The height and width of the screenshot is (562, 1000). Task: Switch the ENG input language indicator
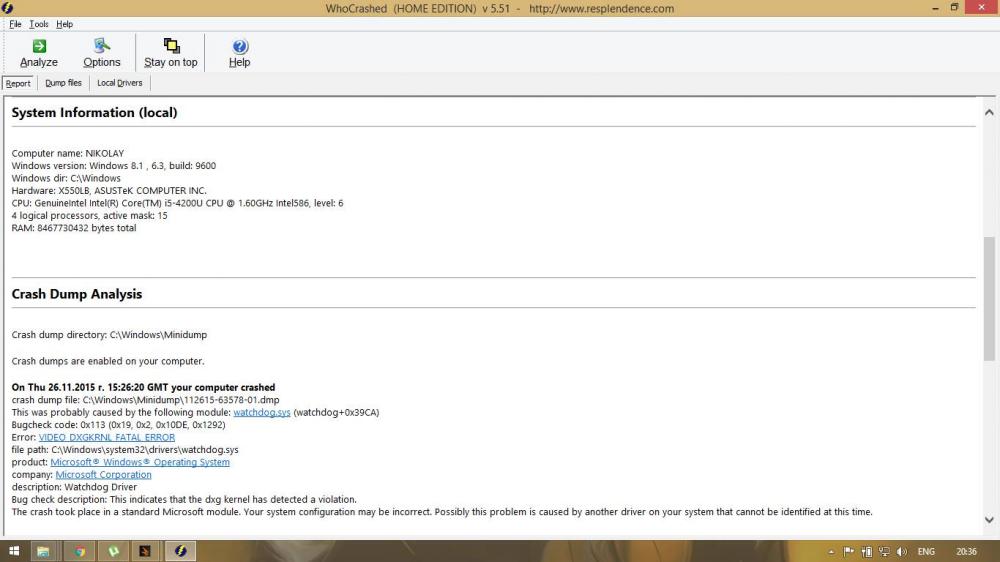pyautogui.click(x=926, y=552)
